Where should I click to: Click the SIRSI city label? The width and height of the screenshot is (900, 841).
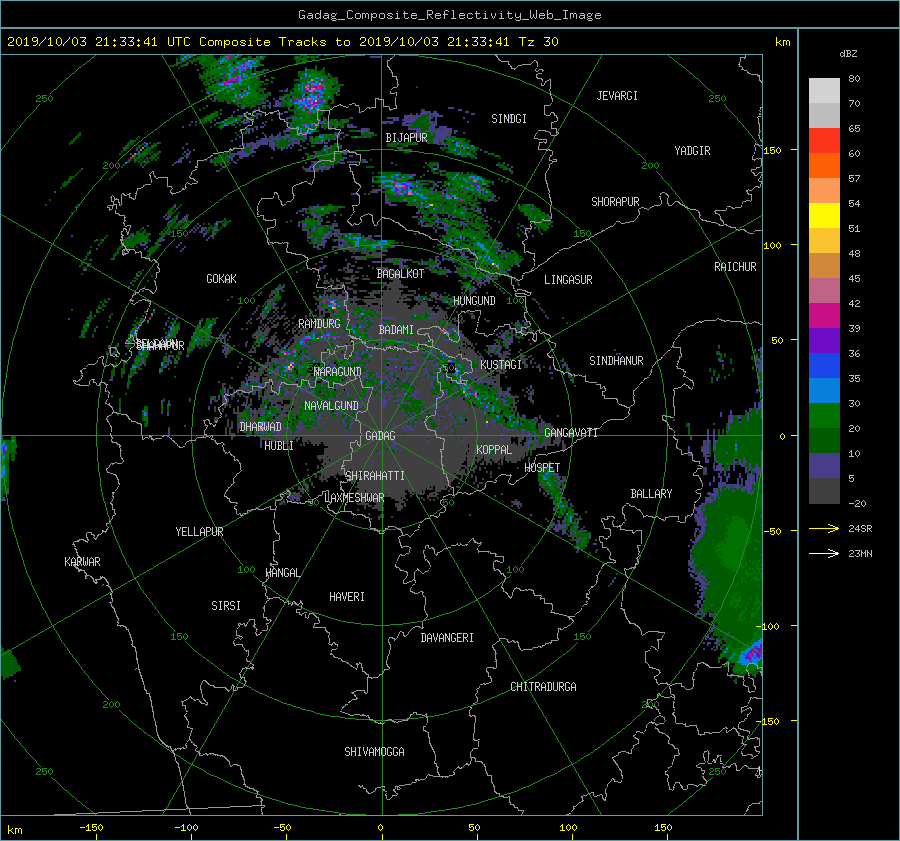point(226,606)
